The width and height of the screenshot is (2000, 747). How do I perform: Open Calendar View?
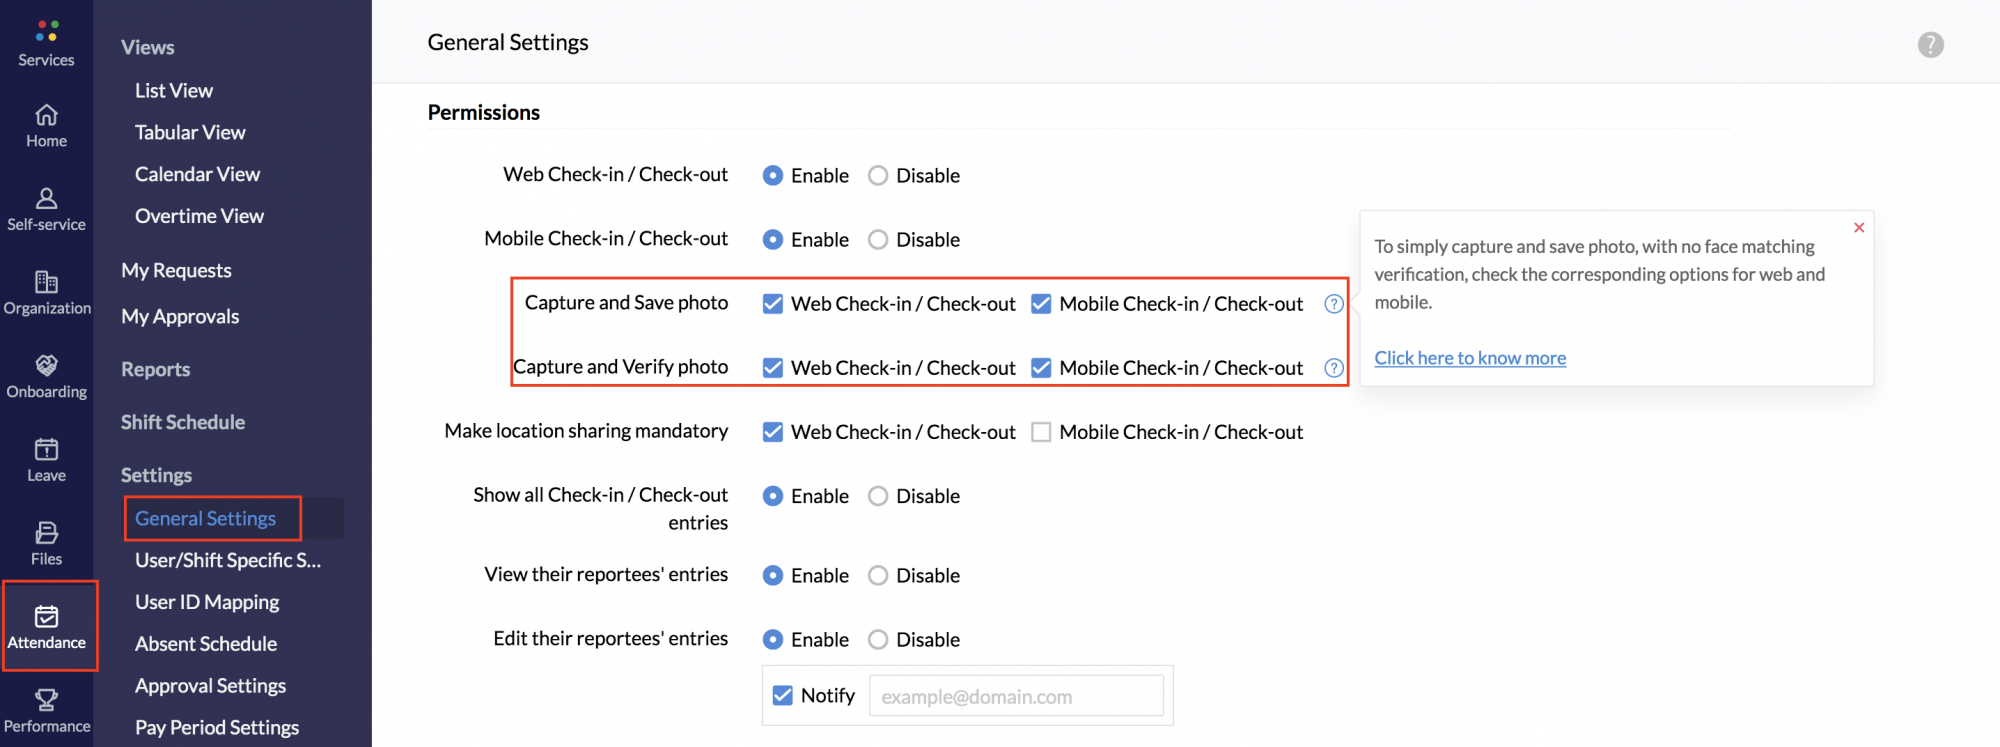coord(197,175)
